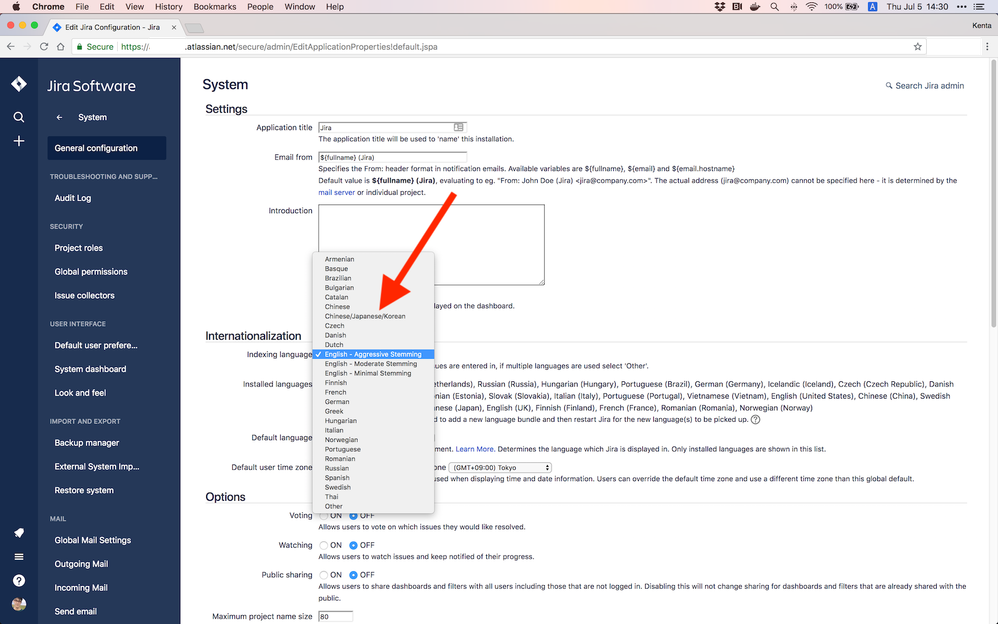This screenshot has height=624, width=998.
Task: Close the Edit Jira Configuration tab
Action: (174, 27)
